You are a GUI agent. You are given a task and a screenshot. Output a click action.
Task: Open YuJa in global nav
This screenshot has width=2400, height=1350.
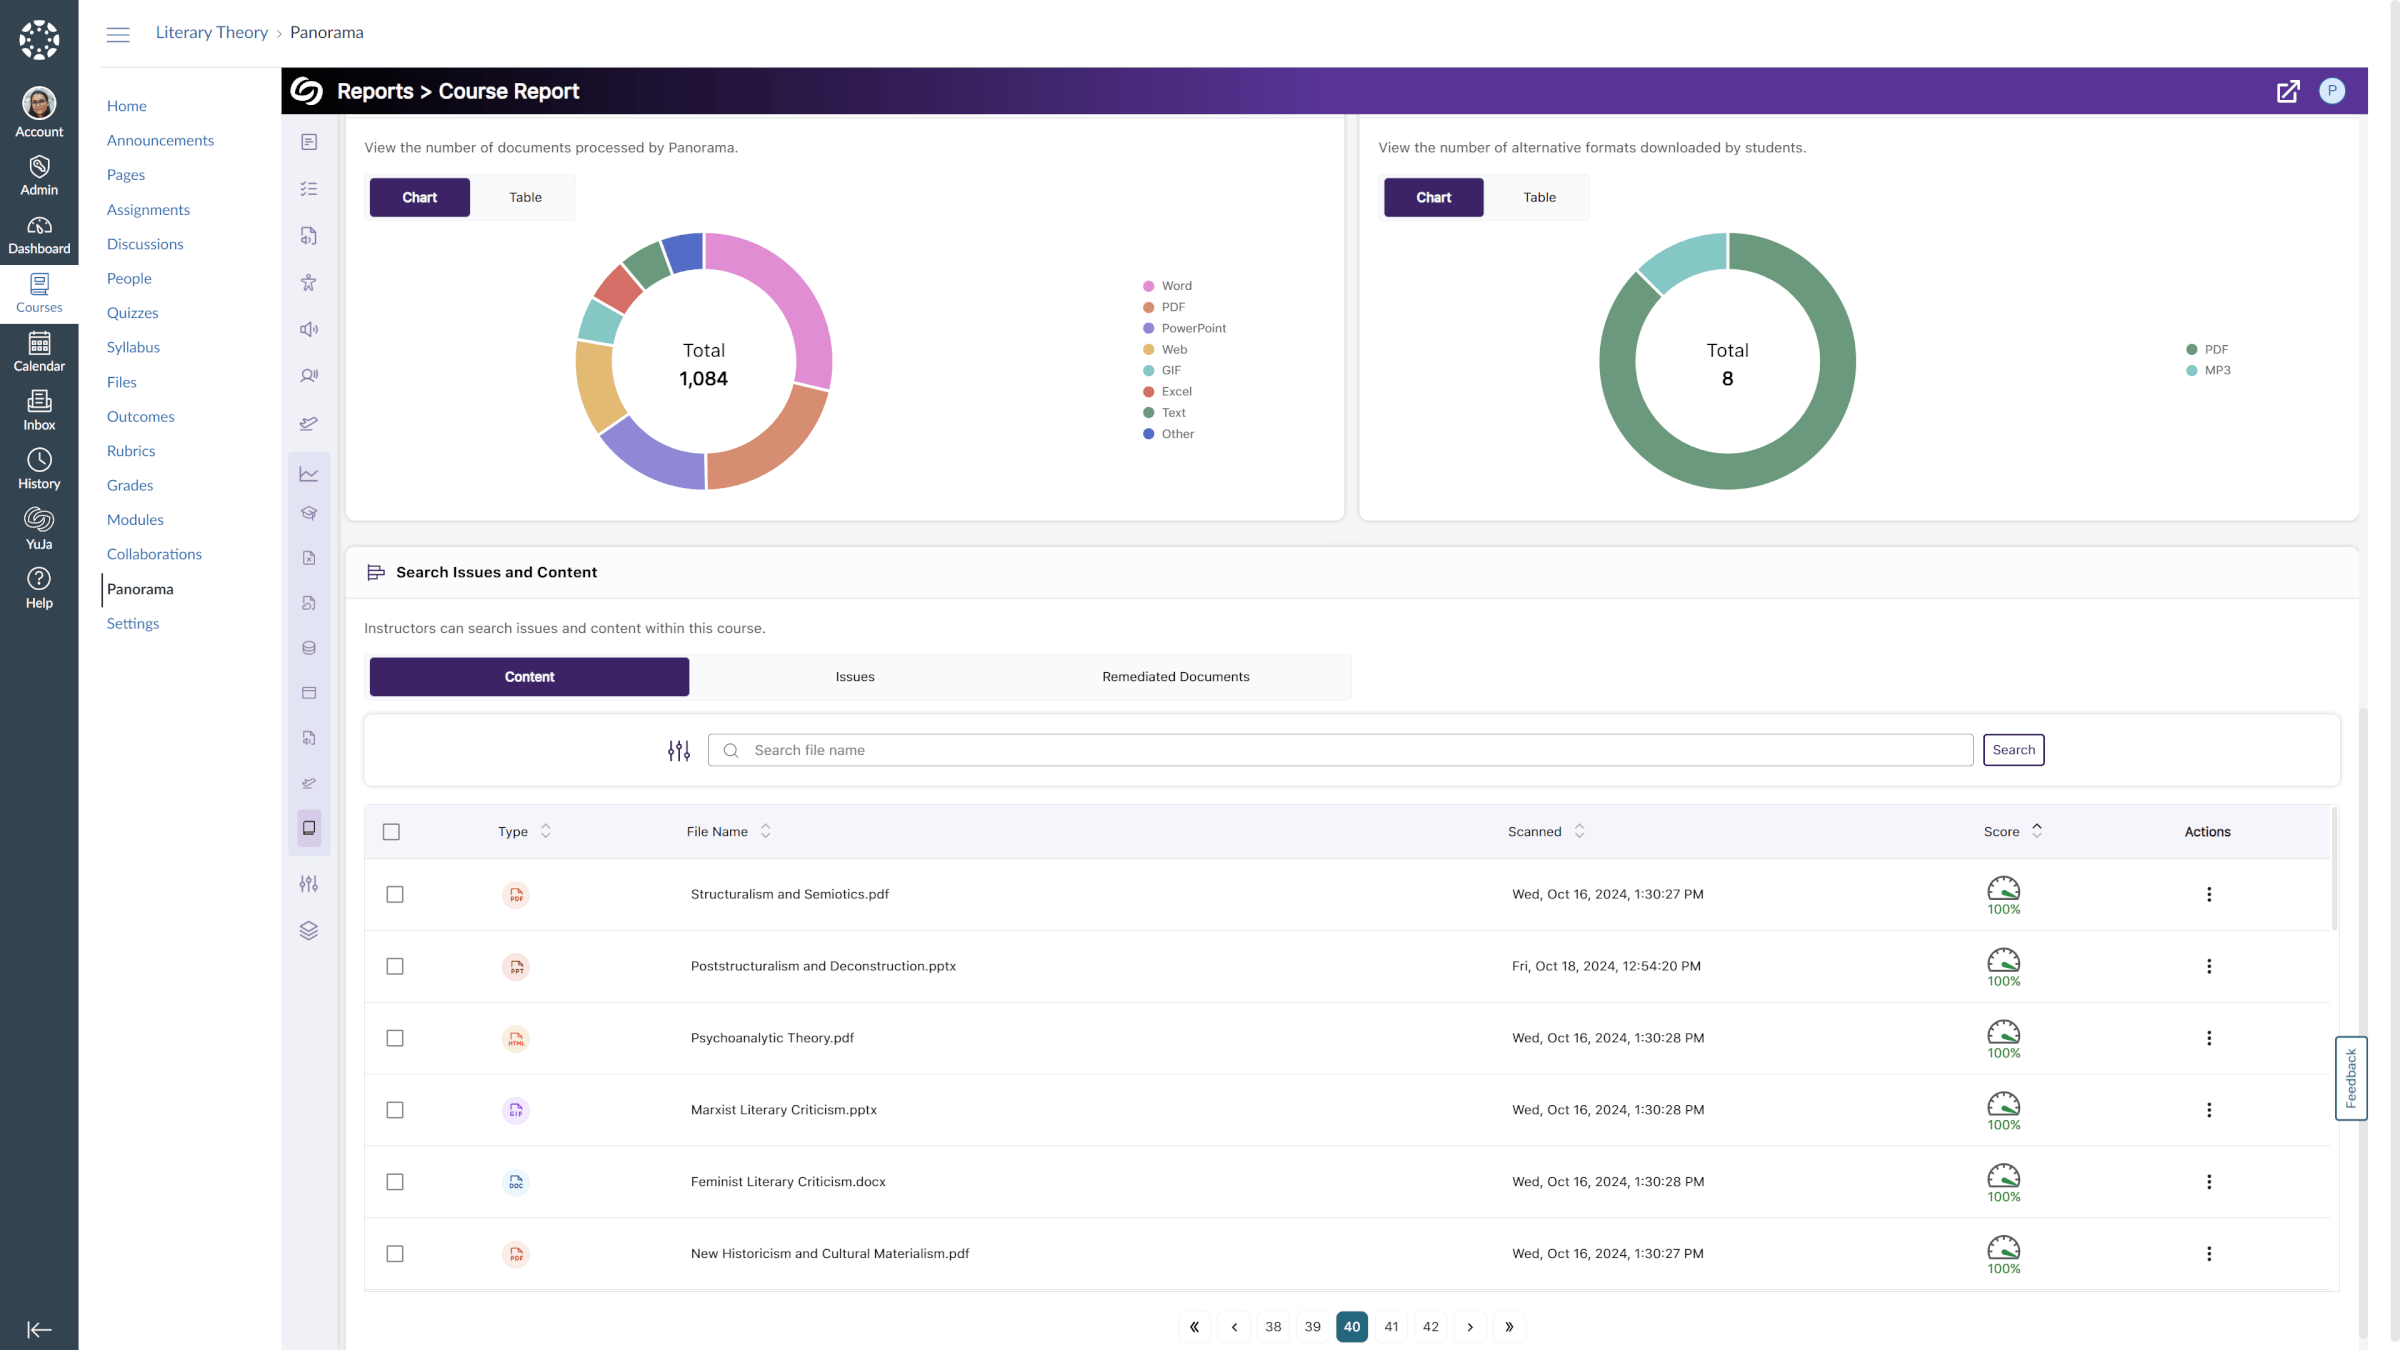coord(39,529)
